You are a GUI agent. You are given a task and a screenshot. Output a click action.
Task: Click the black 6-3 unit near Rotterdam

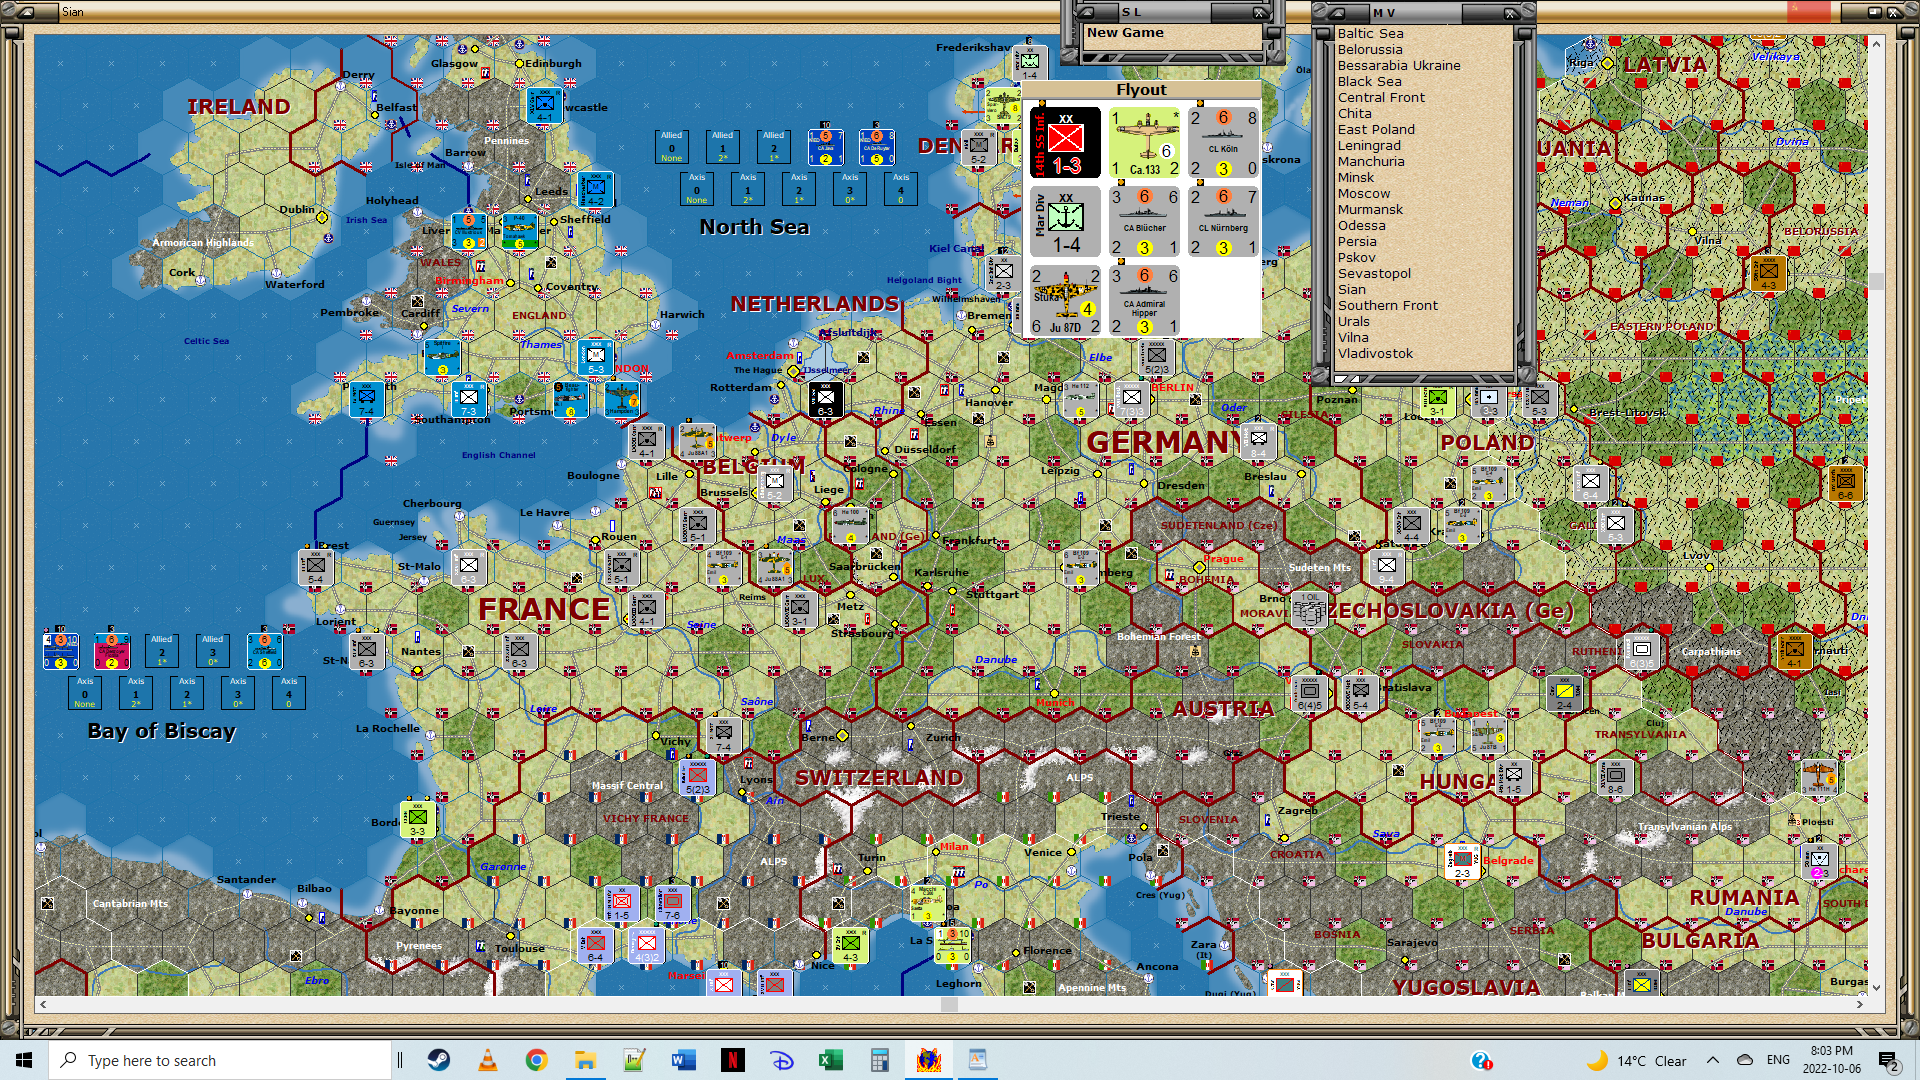coord(825,400)
